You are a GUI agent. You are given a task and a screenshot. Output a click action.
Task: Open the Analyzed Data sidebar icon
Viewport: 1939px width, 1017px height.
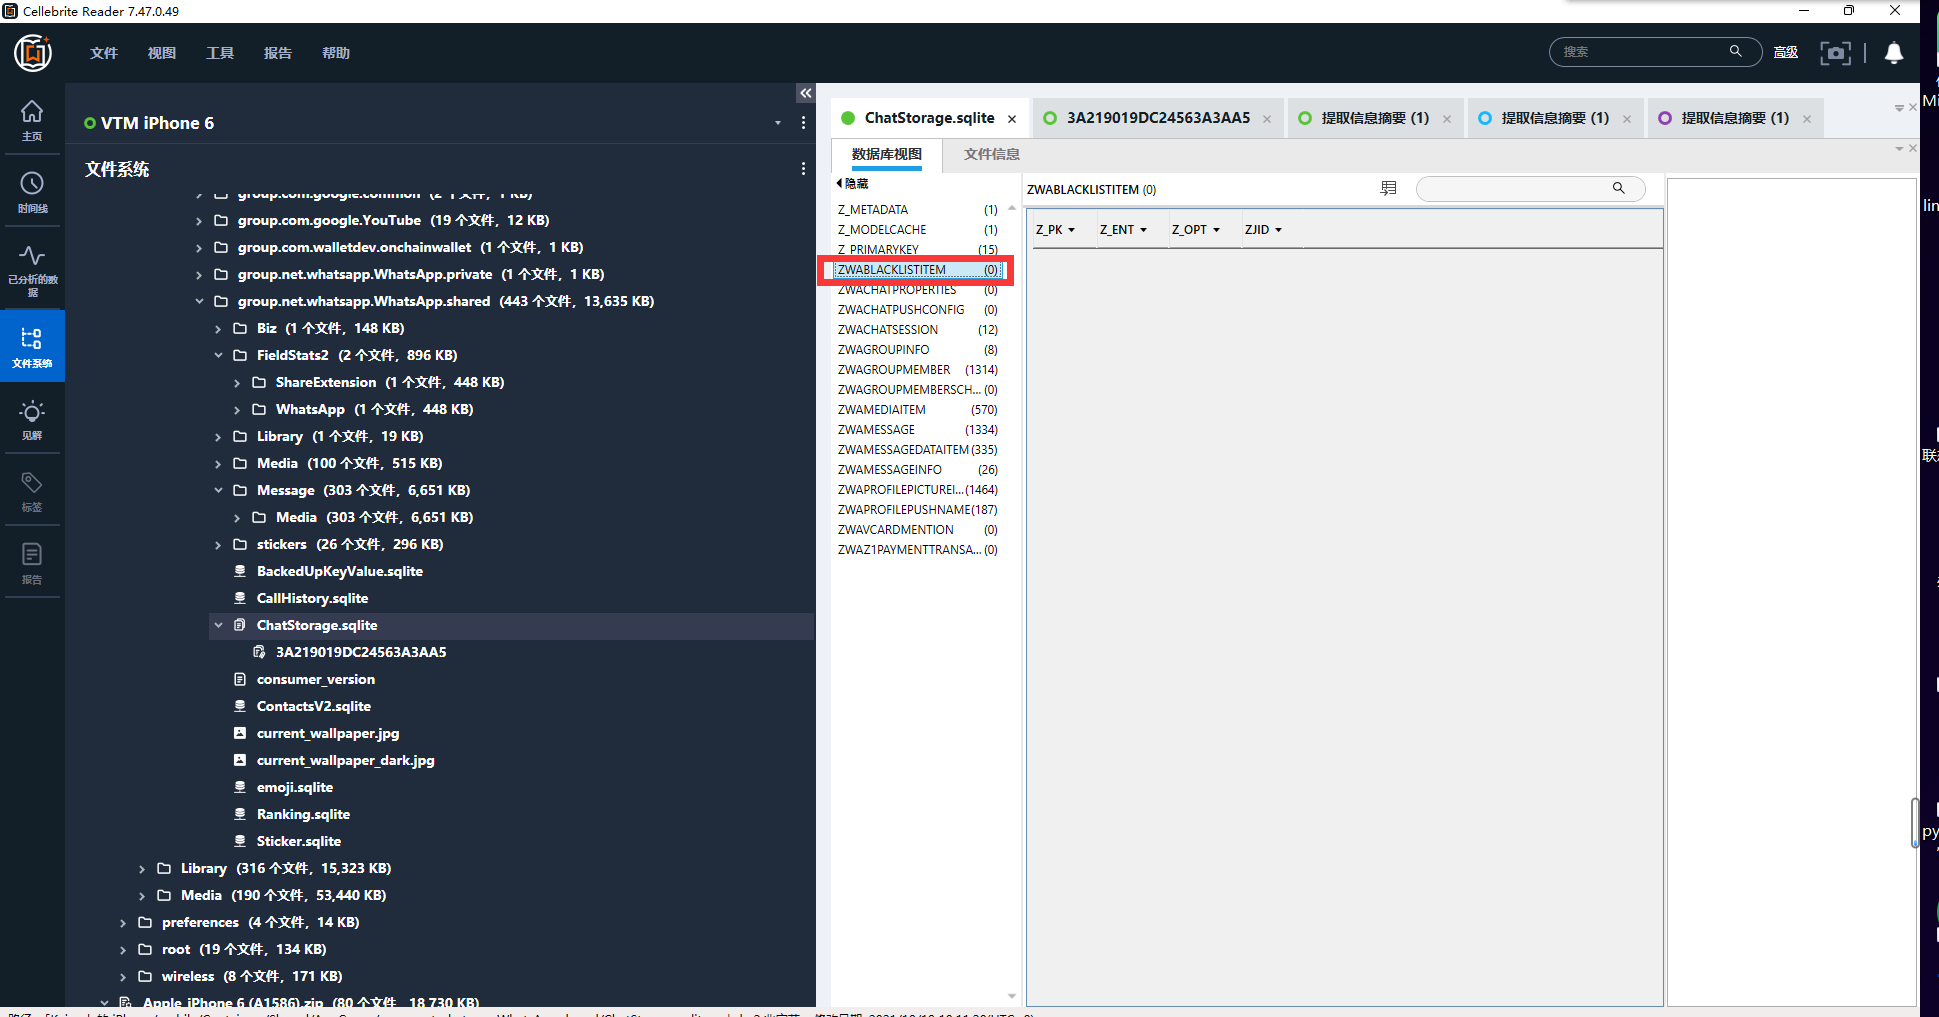(32, 270)
